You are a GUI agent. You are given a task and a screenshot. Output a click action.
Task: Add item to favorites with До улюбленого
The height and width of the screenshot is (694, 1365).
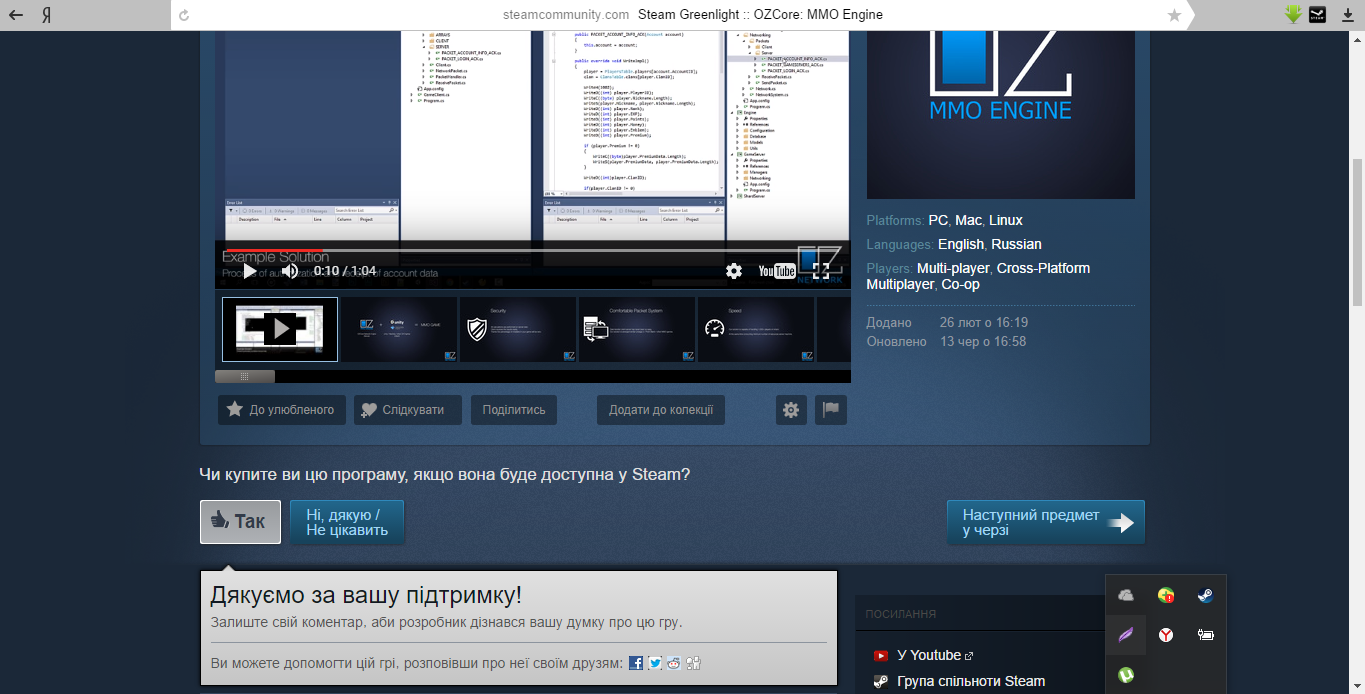tap(282, 410)
